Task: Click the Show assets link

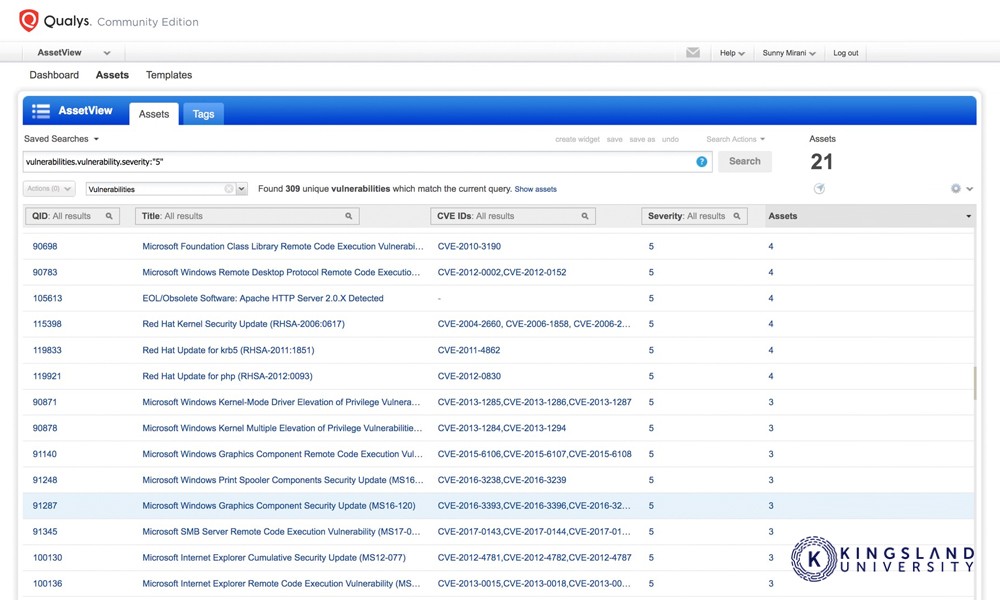Action: click(536, 189)
